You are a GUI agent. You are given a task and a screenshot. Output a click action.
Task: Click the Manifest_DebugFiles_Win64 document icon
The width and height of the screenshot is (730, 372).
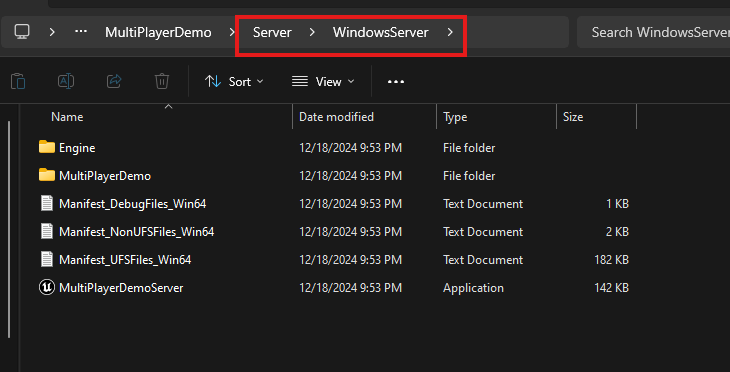point(47,203)
